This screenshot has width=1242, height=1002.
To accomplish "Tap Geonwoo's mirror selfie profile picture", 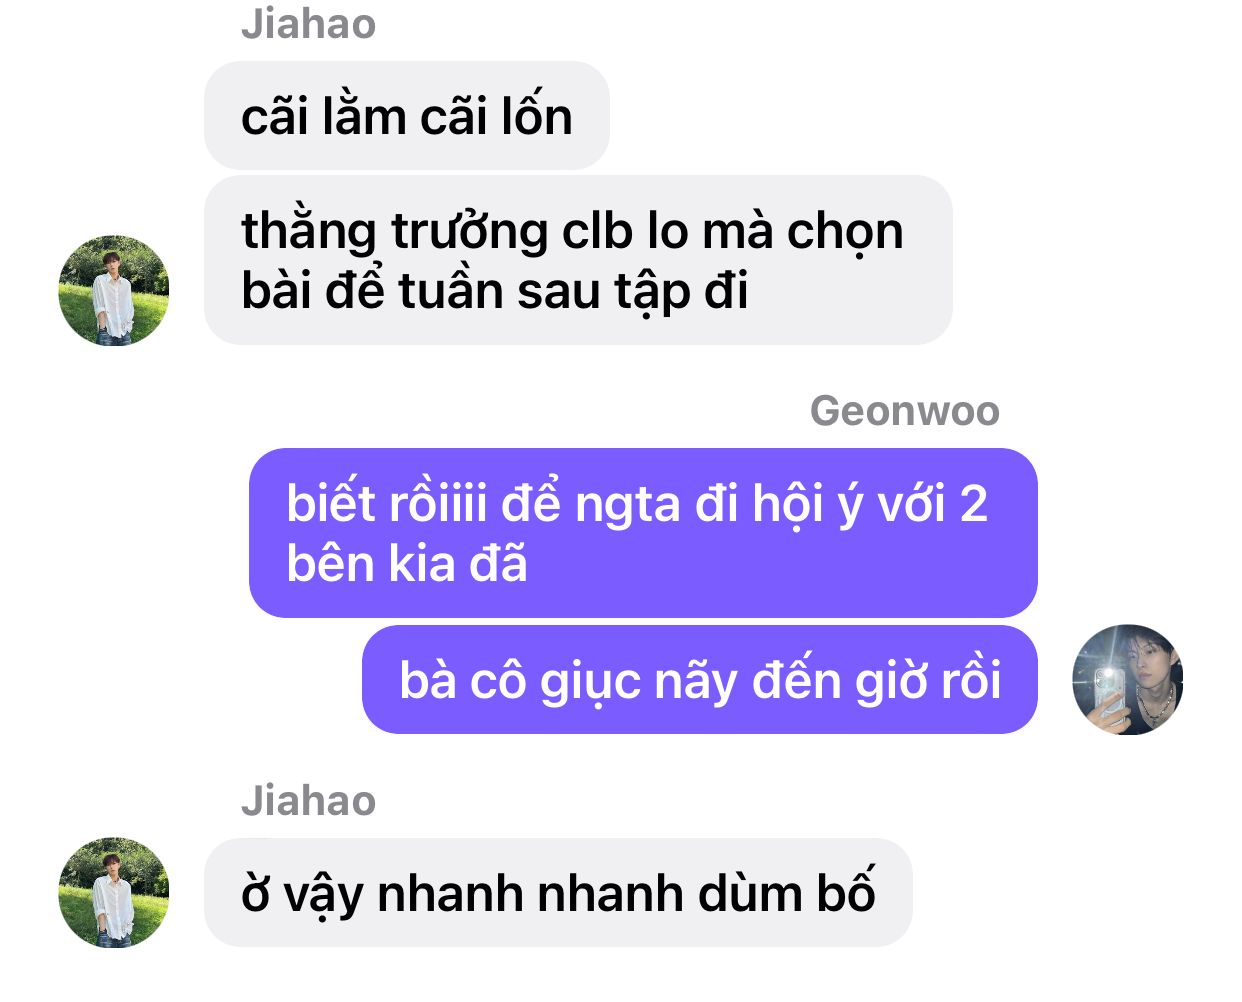I will click(x=1127, y=680).
